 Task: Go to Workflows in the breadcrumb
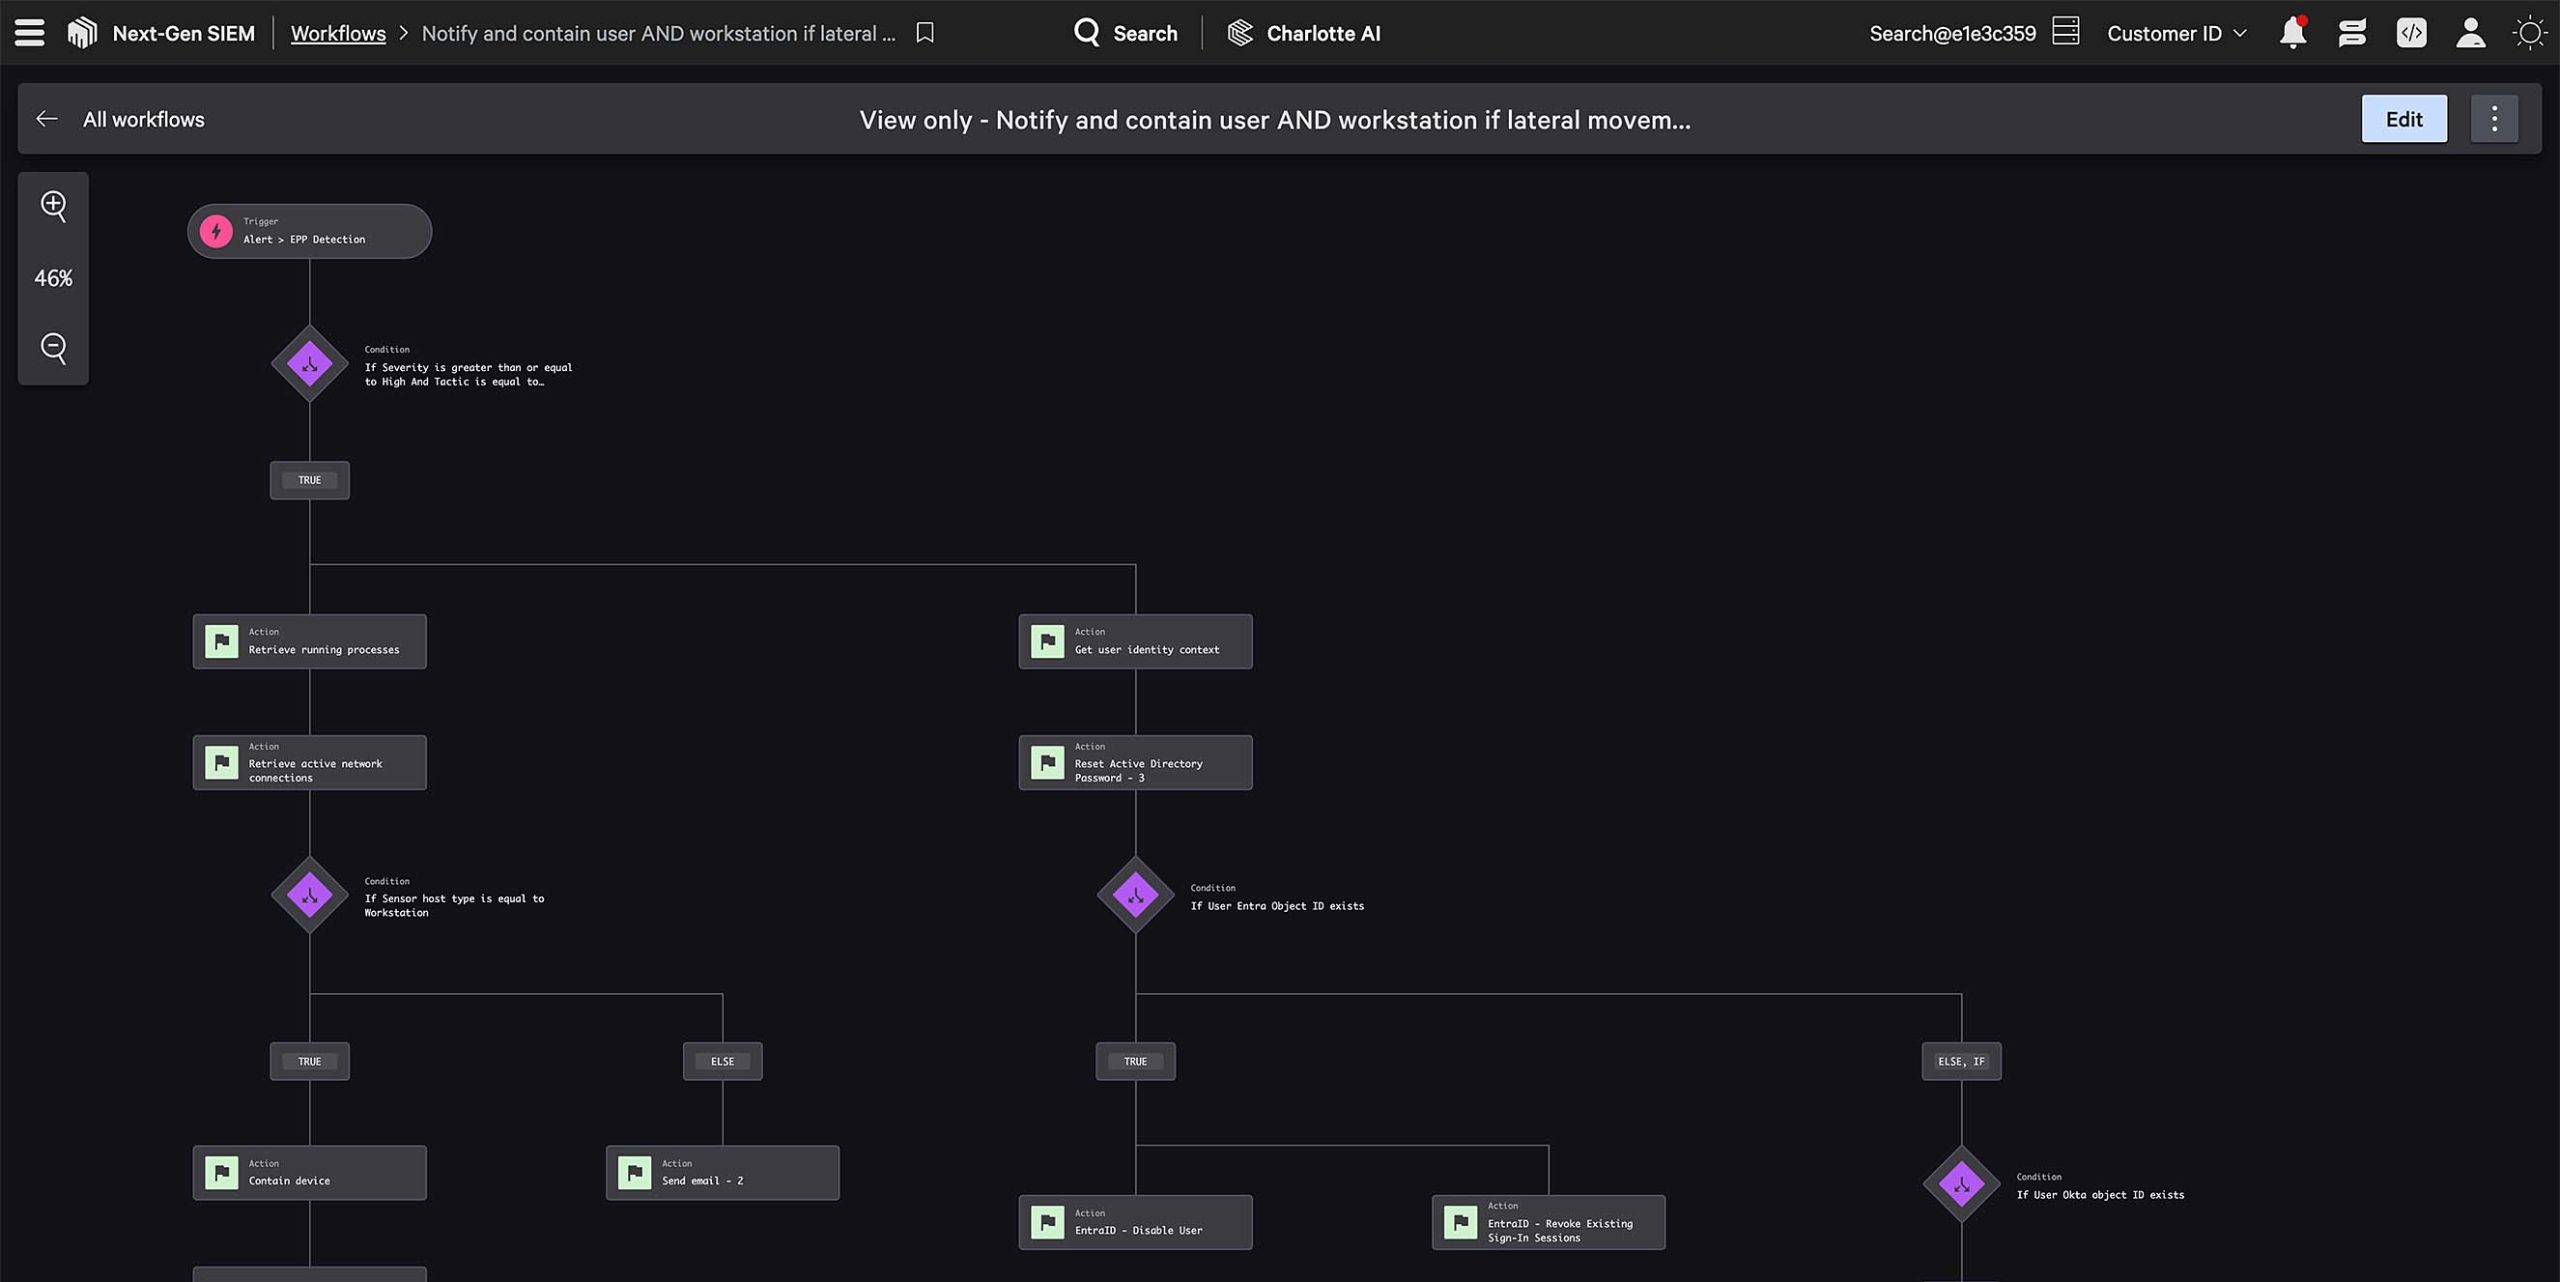click(x=337, y=33)
